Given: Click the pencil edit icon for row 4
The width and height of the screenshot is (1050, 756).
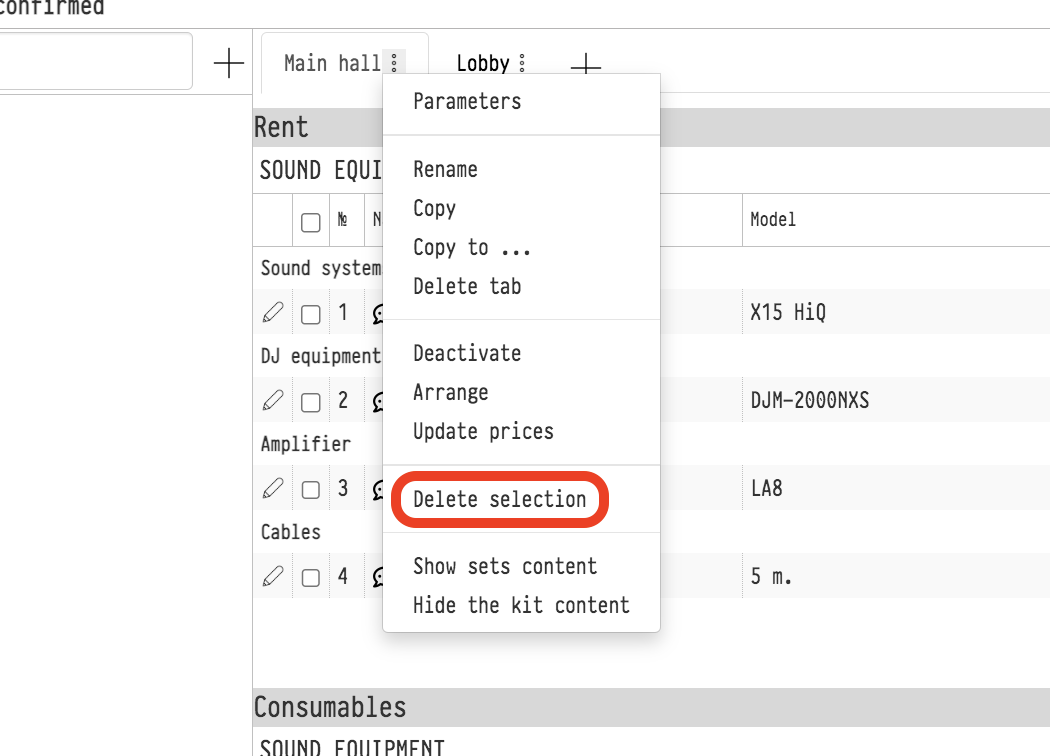Looking at the screenshot, I should tap(272, 577).
